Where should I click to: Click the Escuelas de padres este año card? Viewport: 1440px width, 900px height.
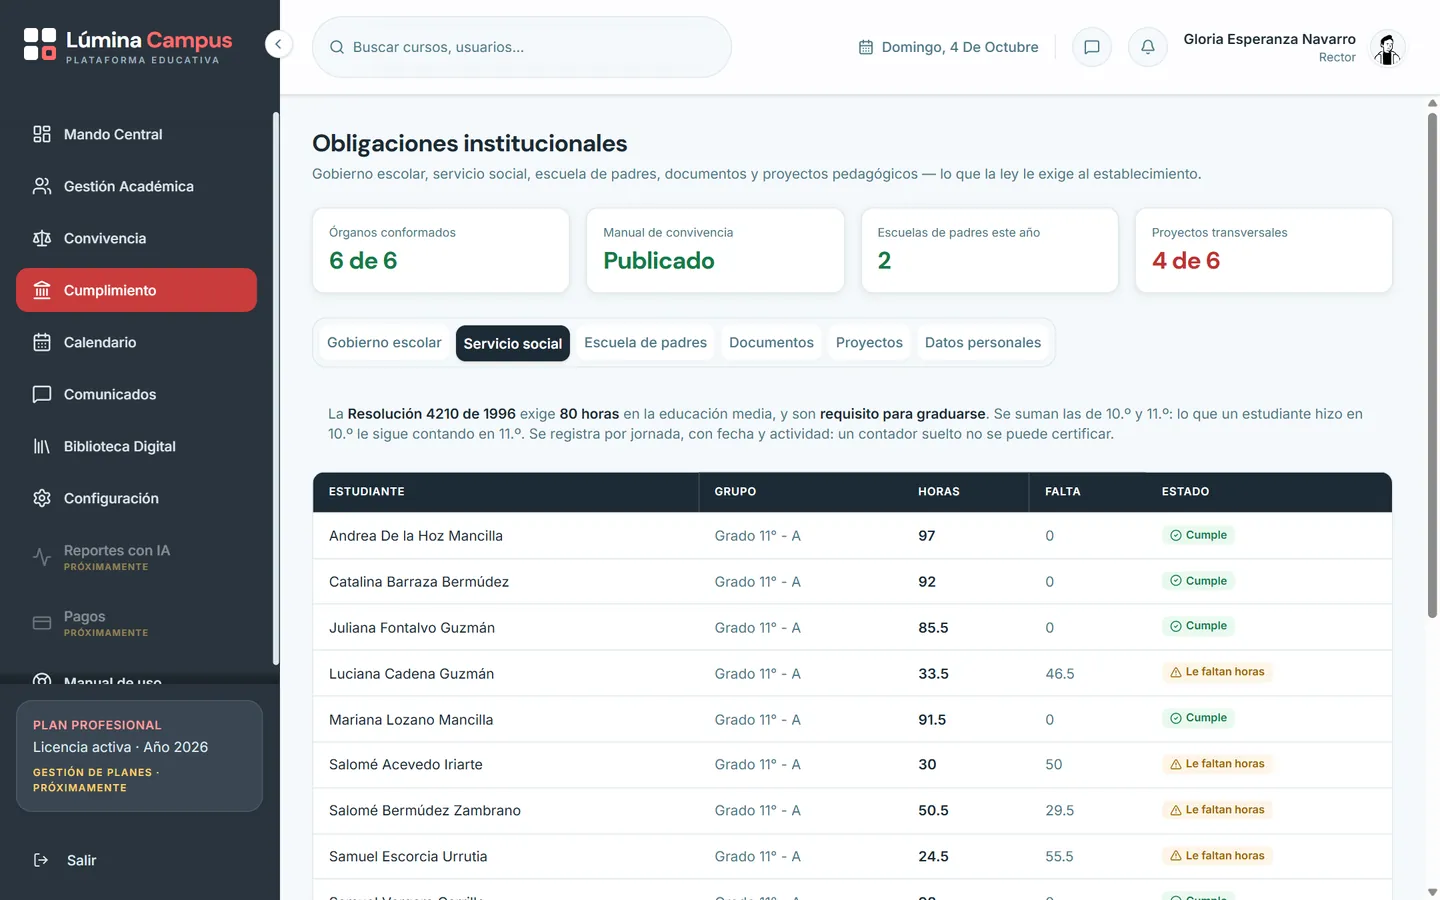point(989,250)
